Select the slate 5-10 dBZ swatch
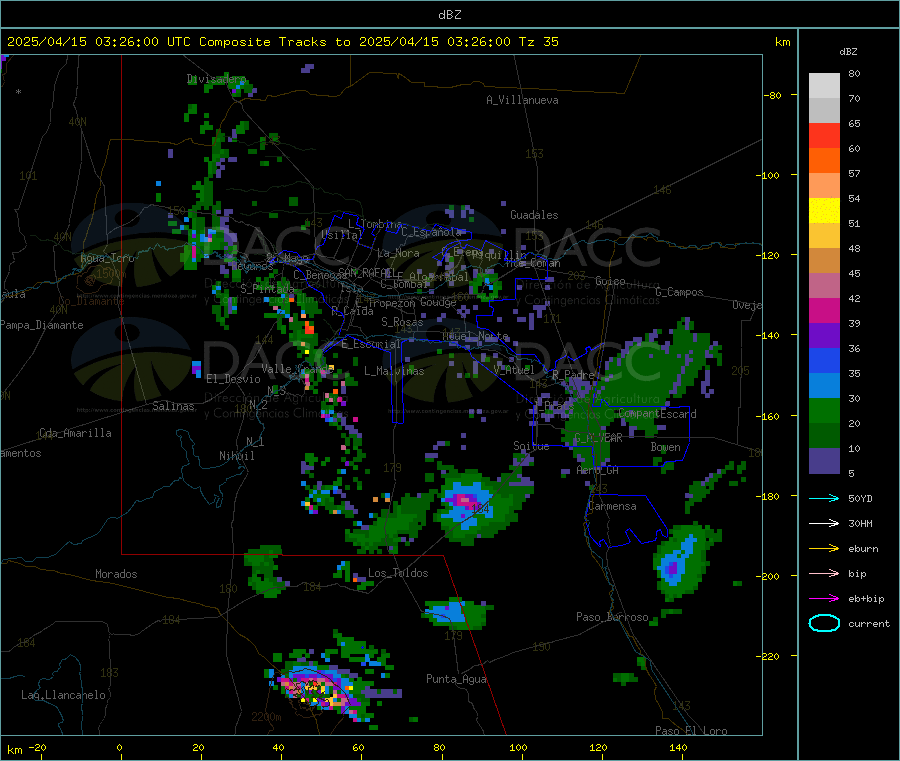Image resolution: width=900 pixels, height=761 pixels. (824, 461)
